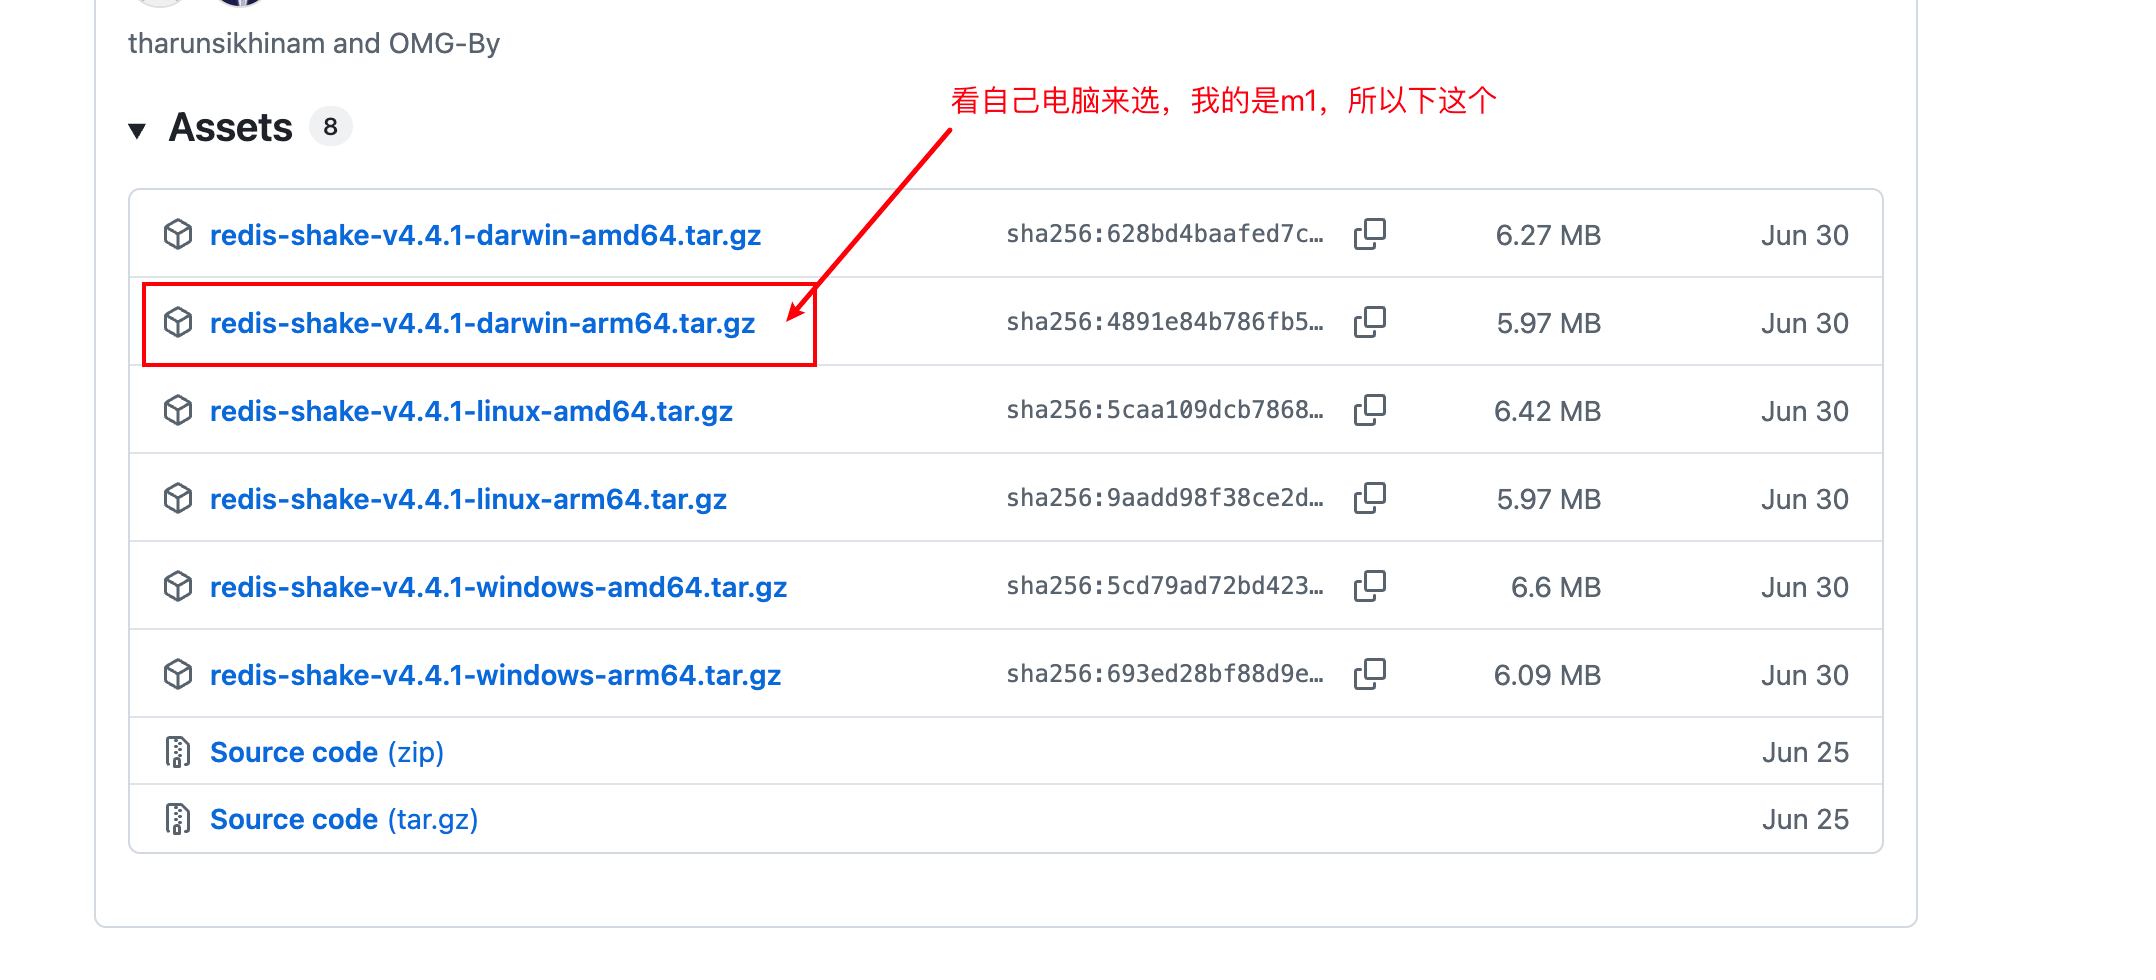Download redis-shake-v4.4.1-linux-amd64.tar.gz
This screenshot has width=2156, height=980.
[471, 411]
